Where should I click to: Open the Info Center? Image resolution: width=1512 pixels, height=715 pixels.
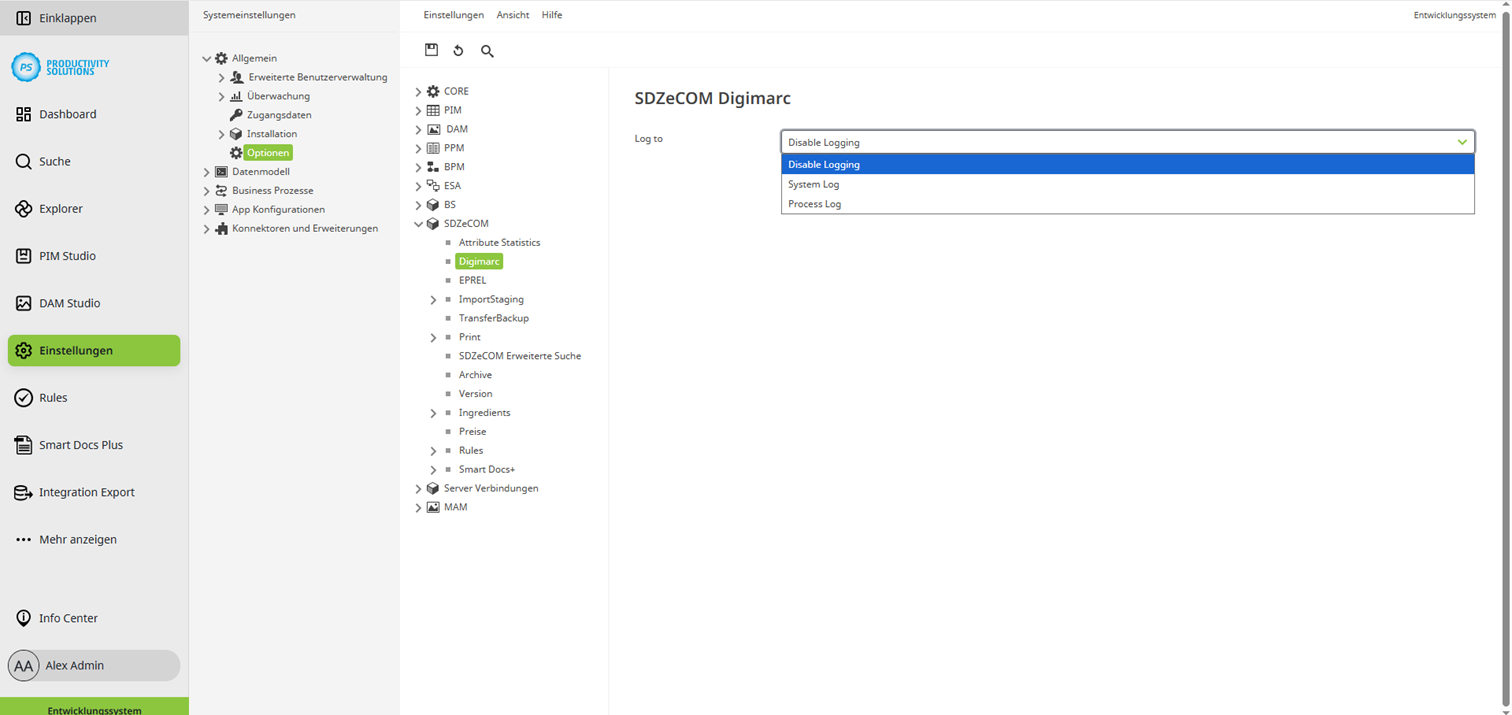66,618
